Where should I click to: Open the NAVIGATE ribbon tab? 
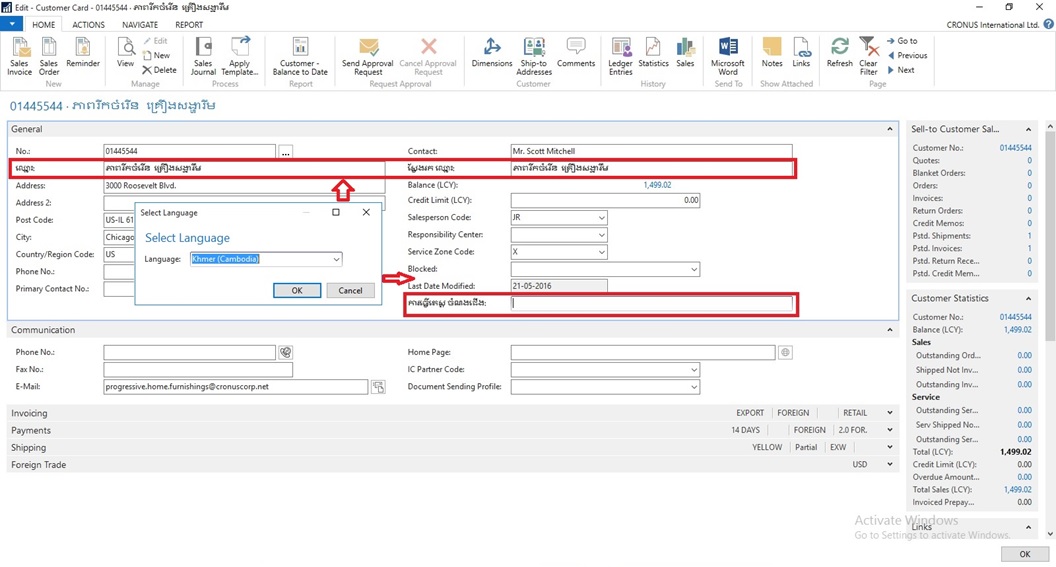pyautogui.click(x=140, y=25)
